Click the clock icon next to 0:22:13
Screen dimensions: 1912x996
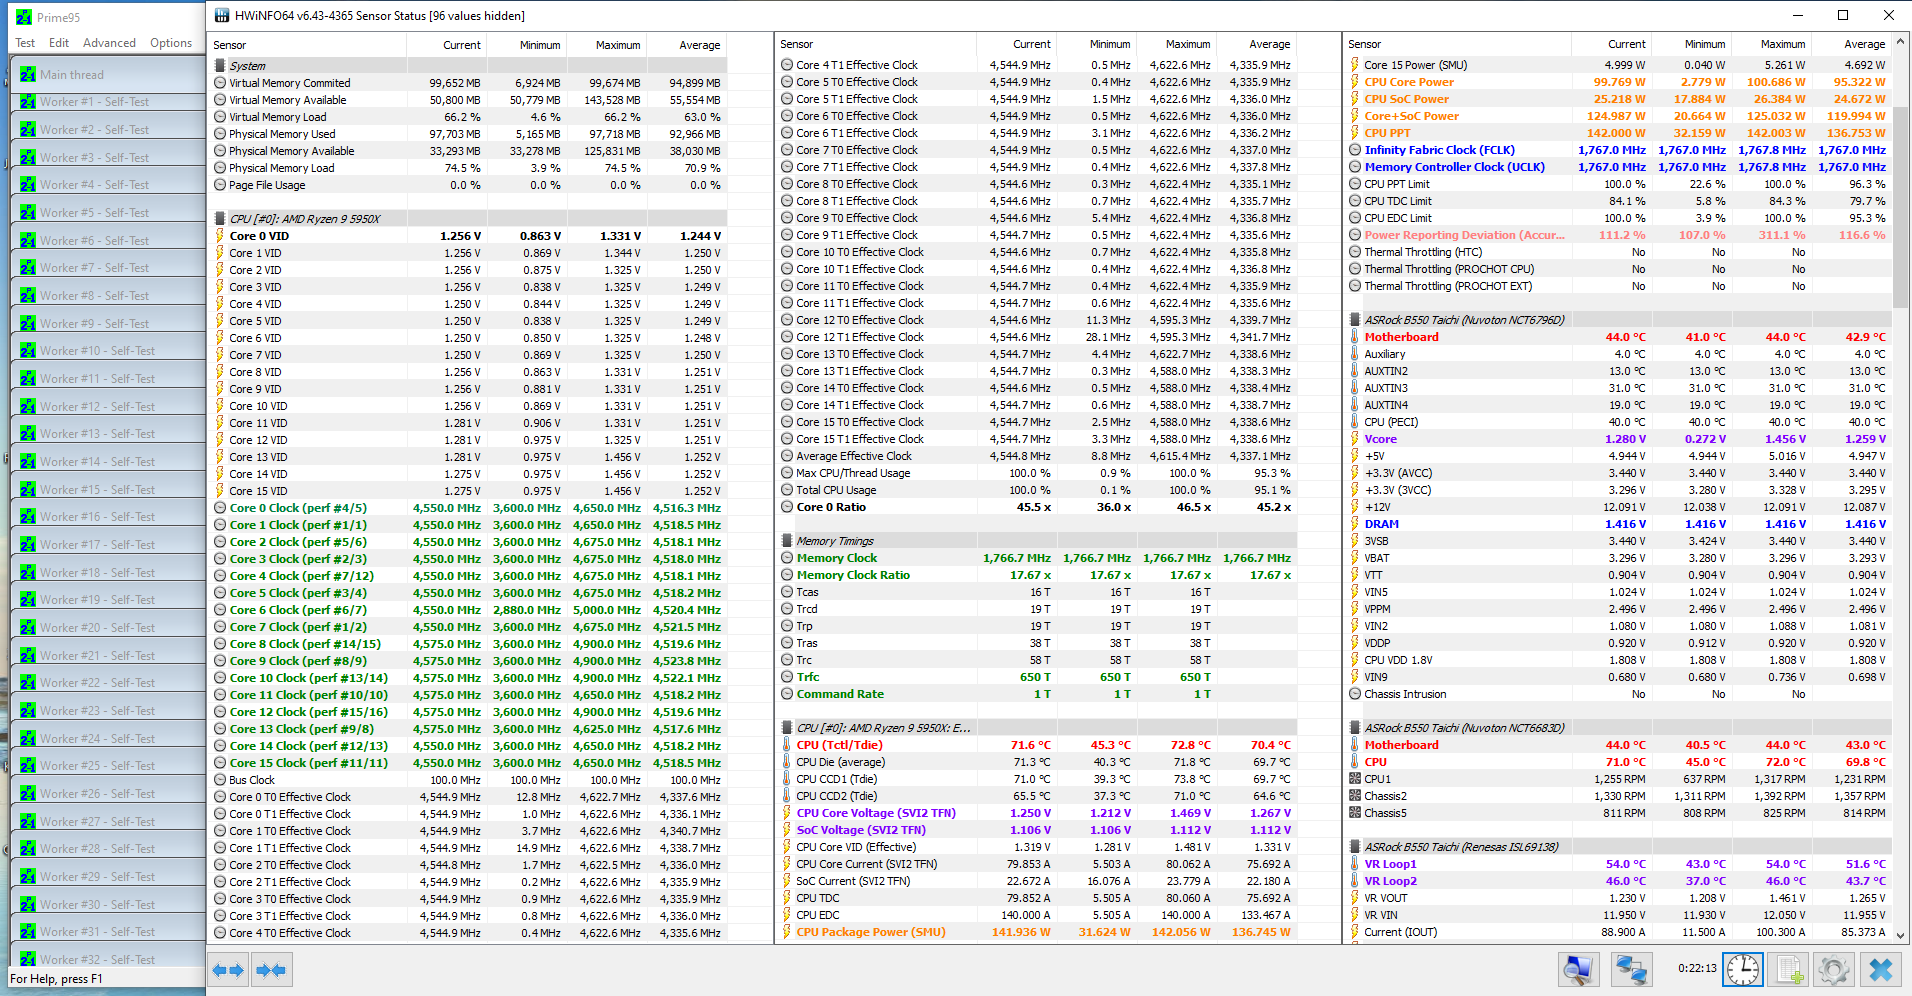coord(1743,969)
